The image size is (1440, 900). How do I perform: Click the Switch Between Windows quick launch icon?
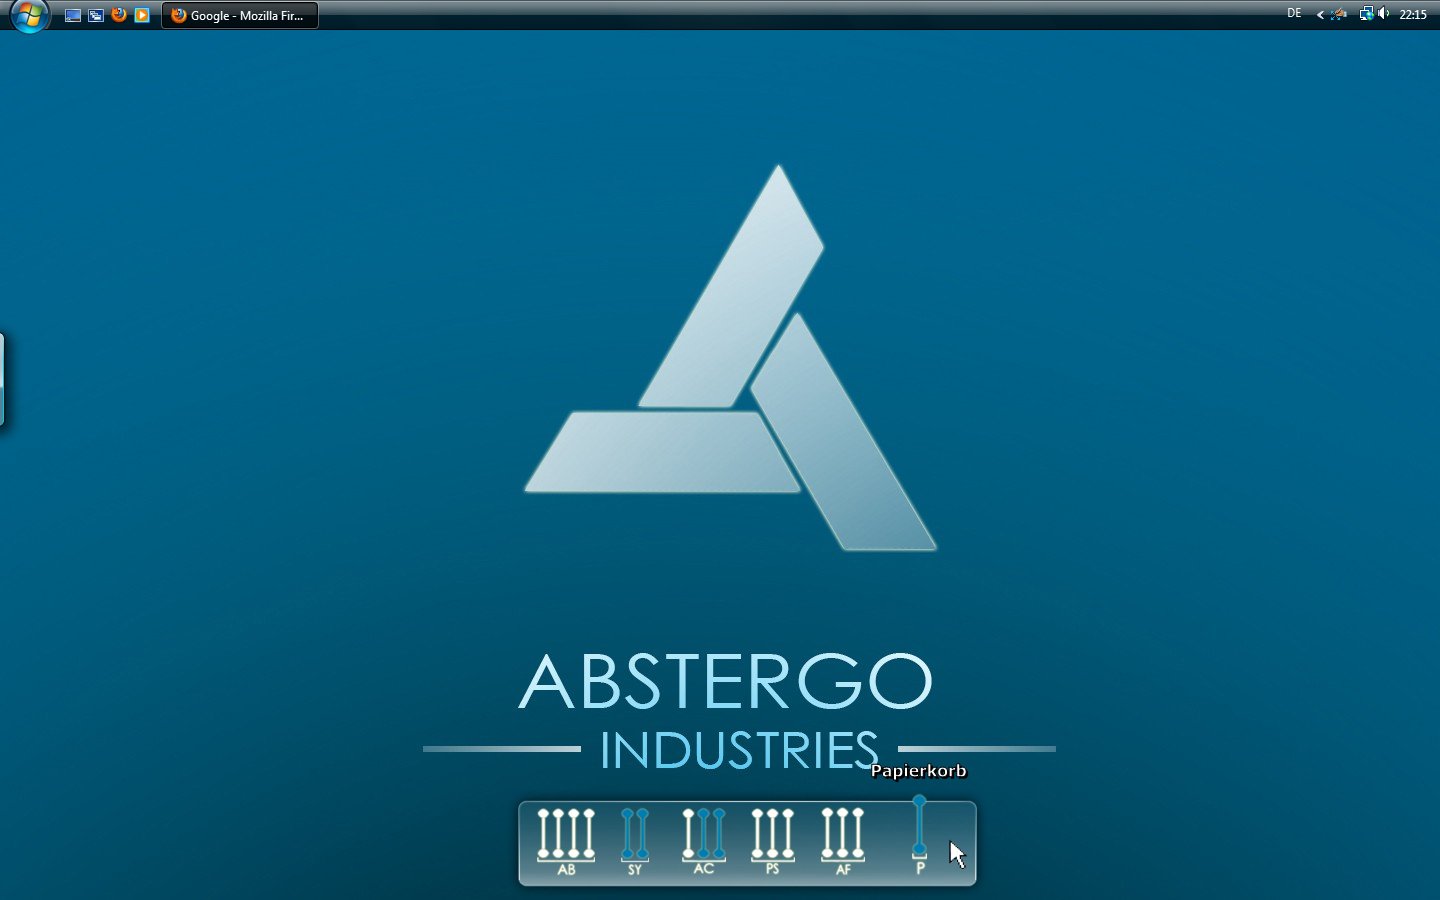pyautogui.click(x=96, y=15)
